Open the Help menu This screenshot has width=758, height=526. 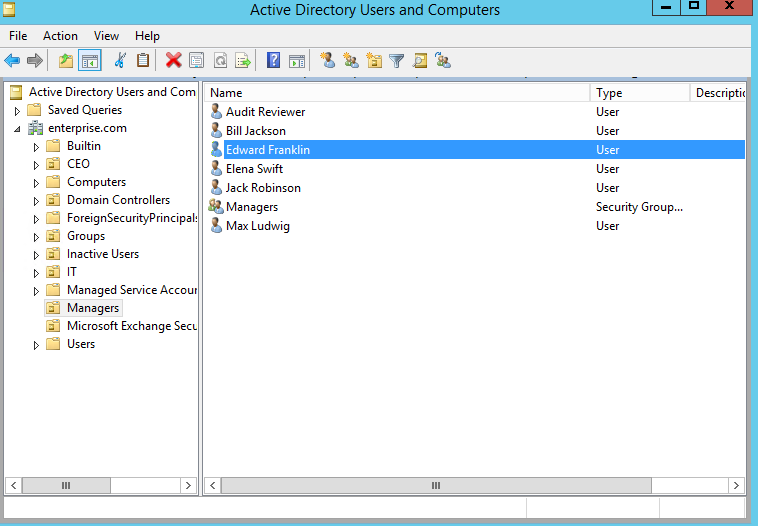[x=147, y=36]
